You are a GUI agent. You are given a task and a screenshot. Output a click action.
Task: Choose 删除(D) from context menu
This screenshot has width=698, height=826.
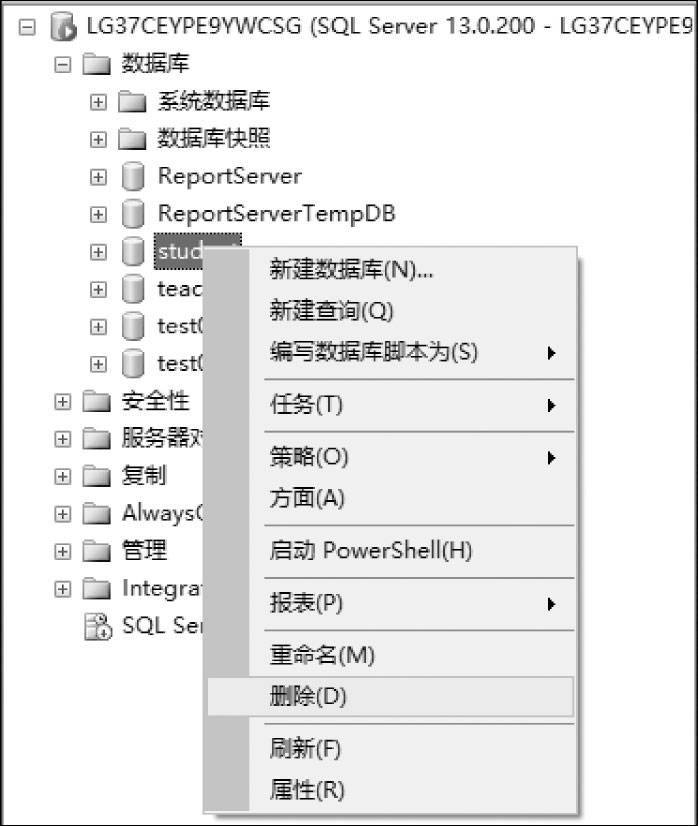390,696
